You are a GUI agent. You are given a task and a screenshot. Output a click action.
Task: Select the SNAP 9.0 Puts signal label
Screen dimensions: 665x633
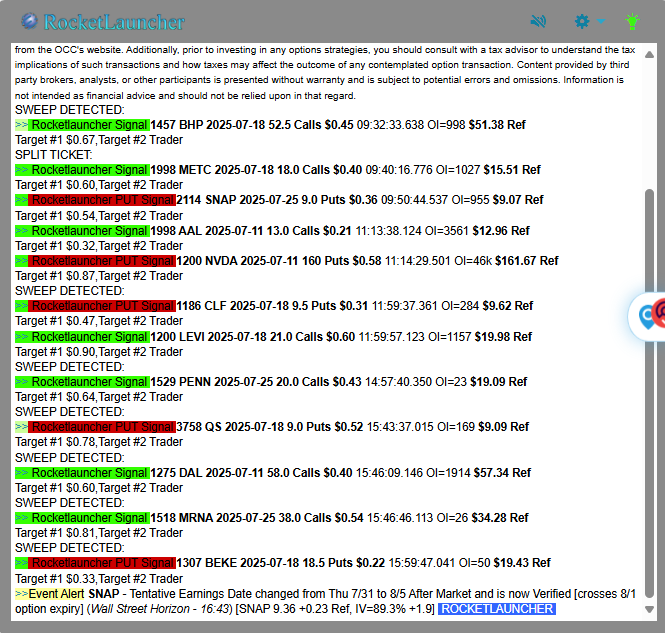pyautogui.click(x=102, y=200)
